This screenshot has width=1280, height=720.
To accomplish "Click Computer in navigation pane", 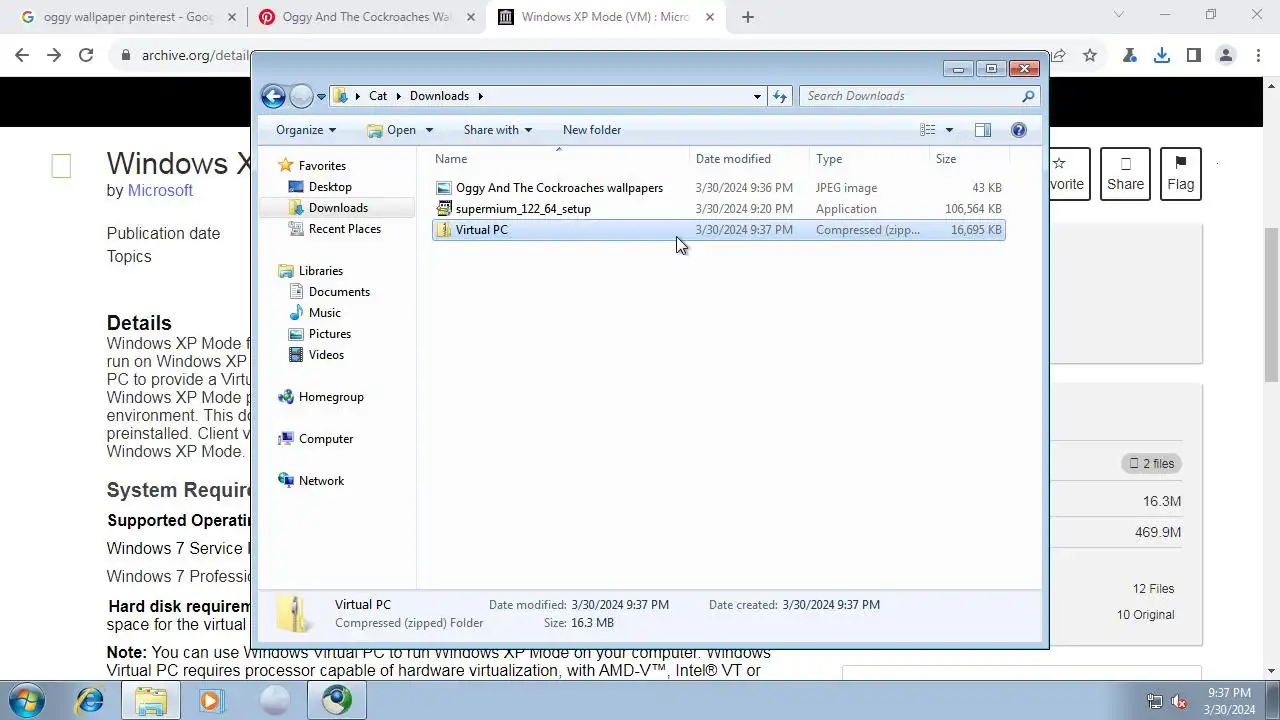I will tap(325, 439).
